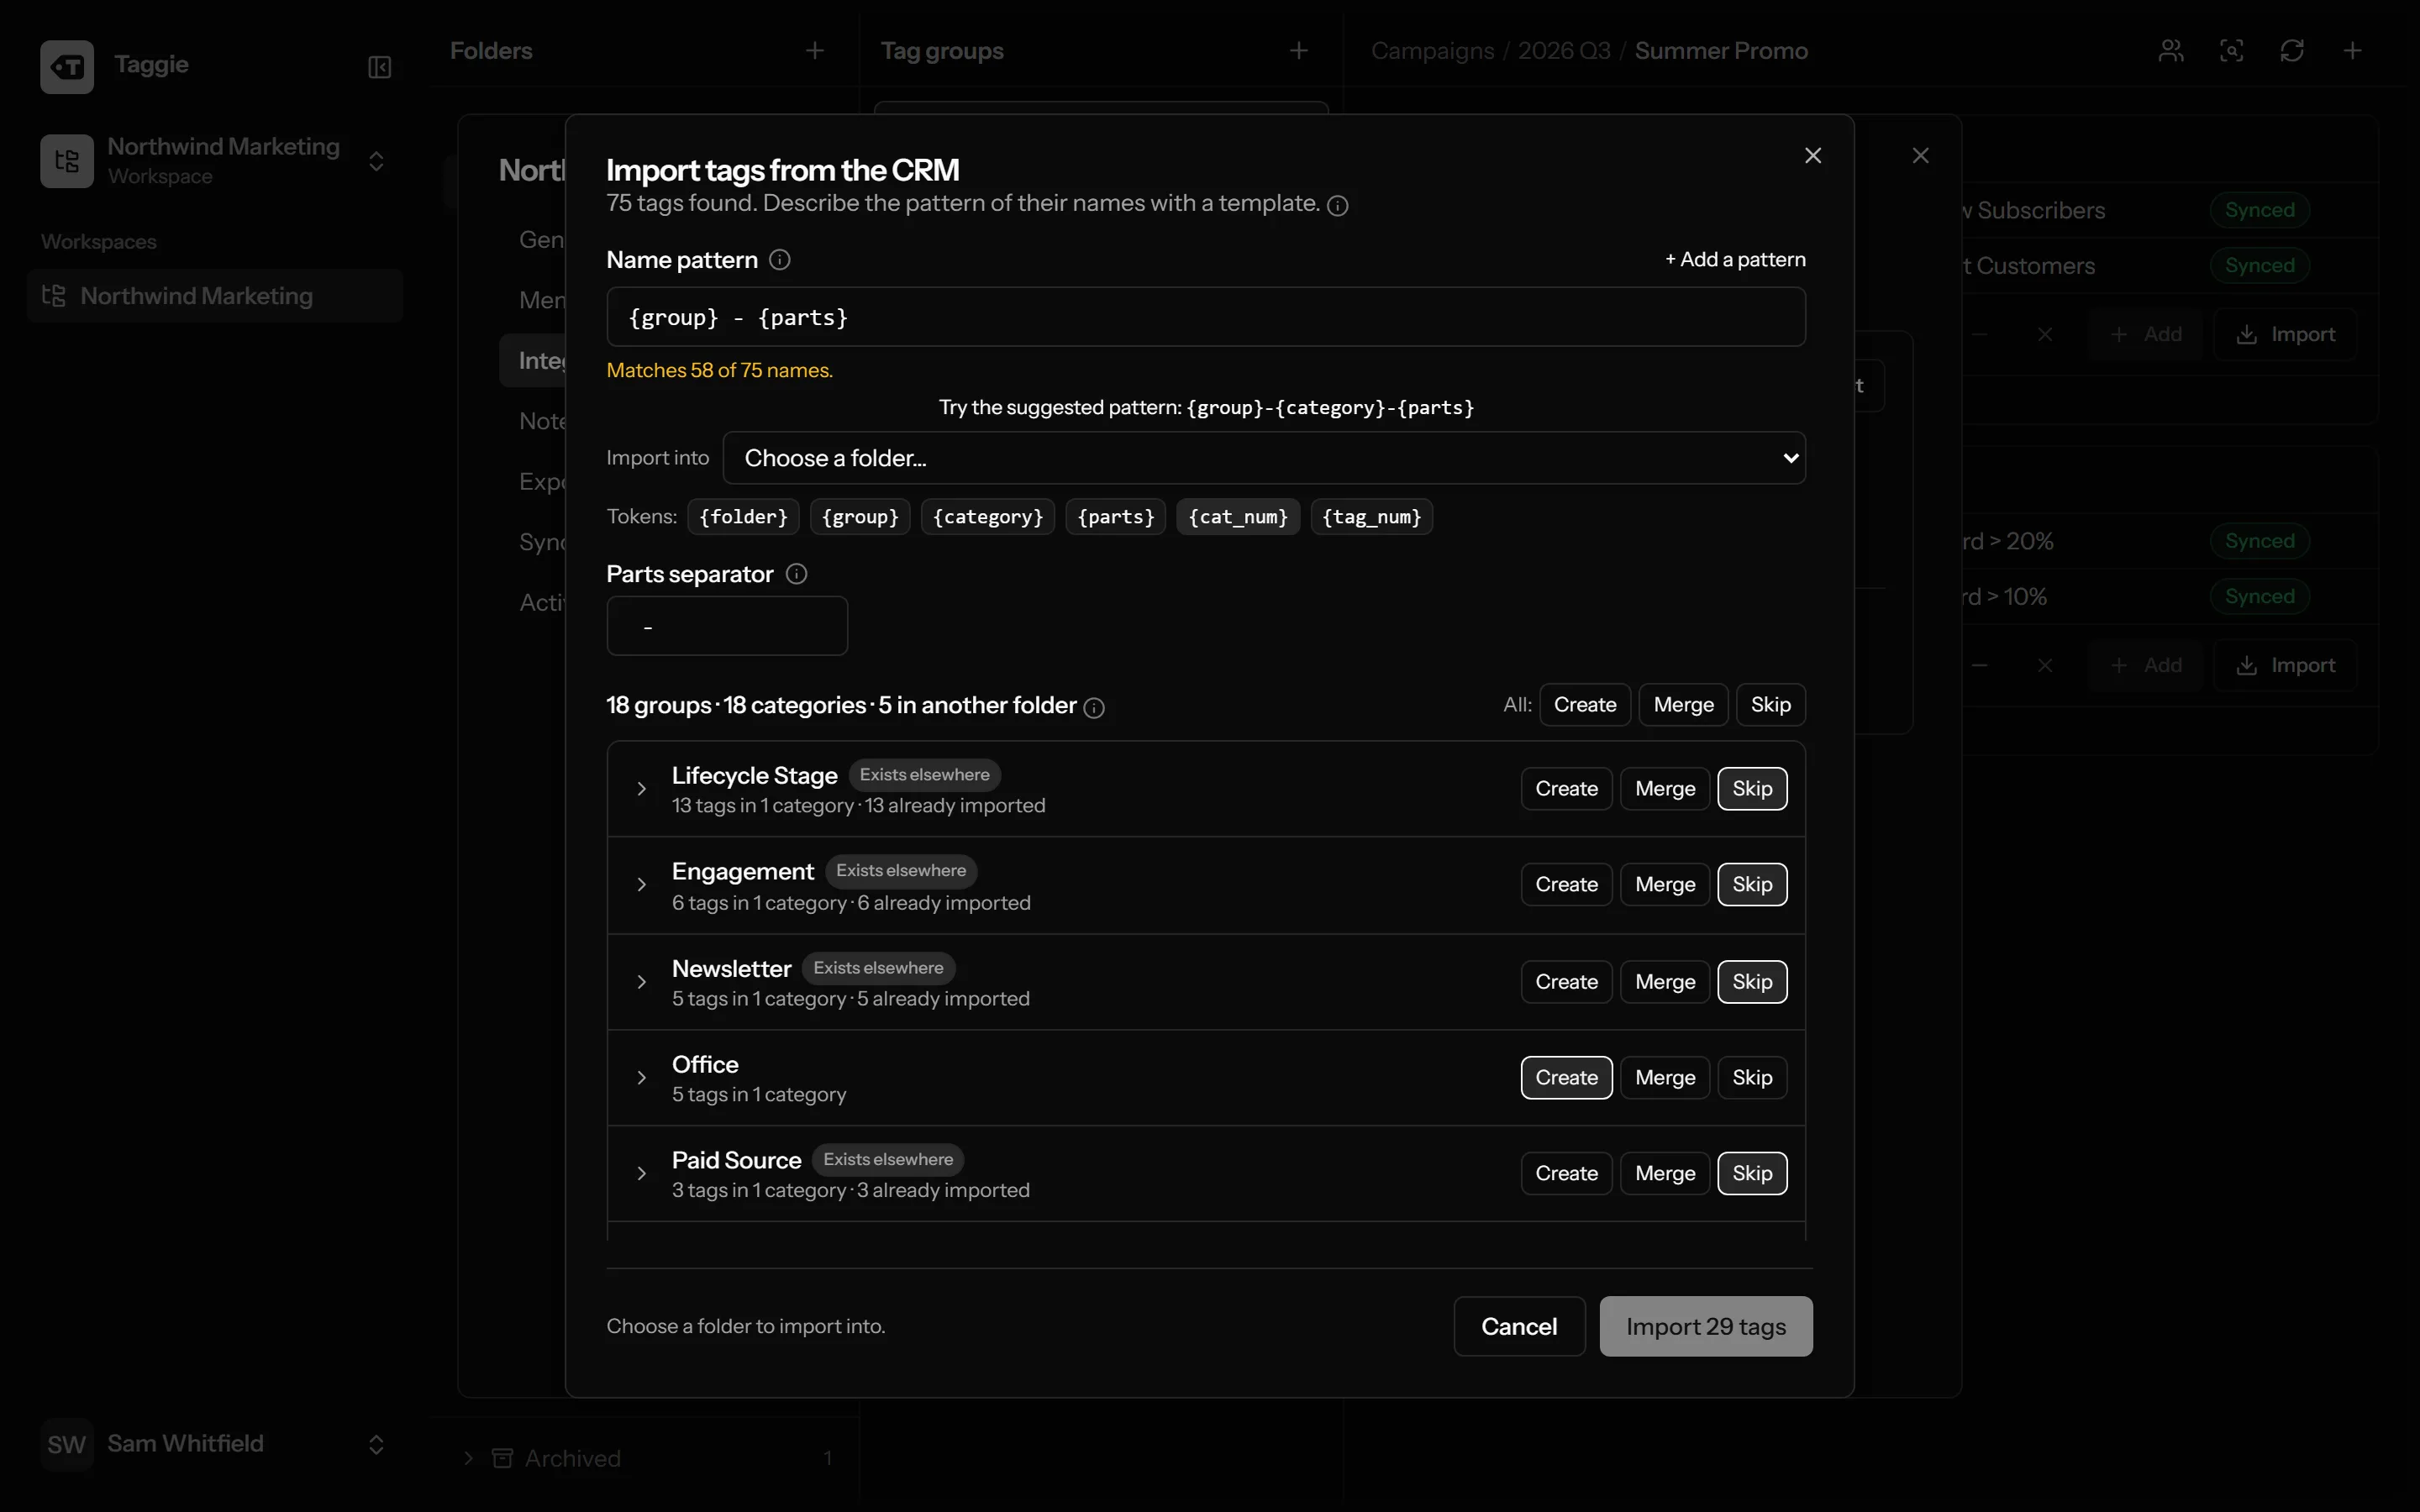Open the Choose a folder dropdown

coord(1264,458)
